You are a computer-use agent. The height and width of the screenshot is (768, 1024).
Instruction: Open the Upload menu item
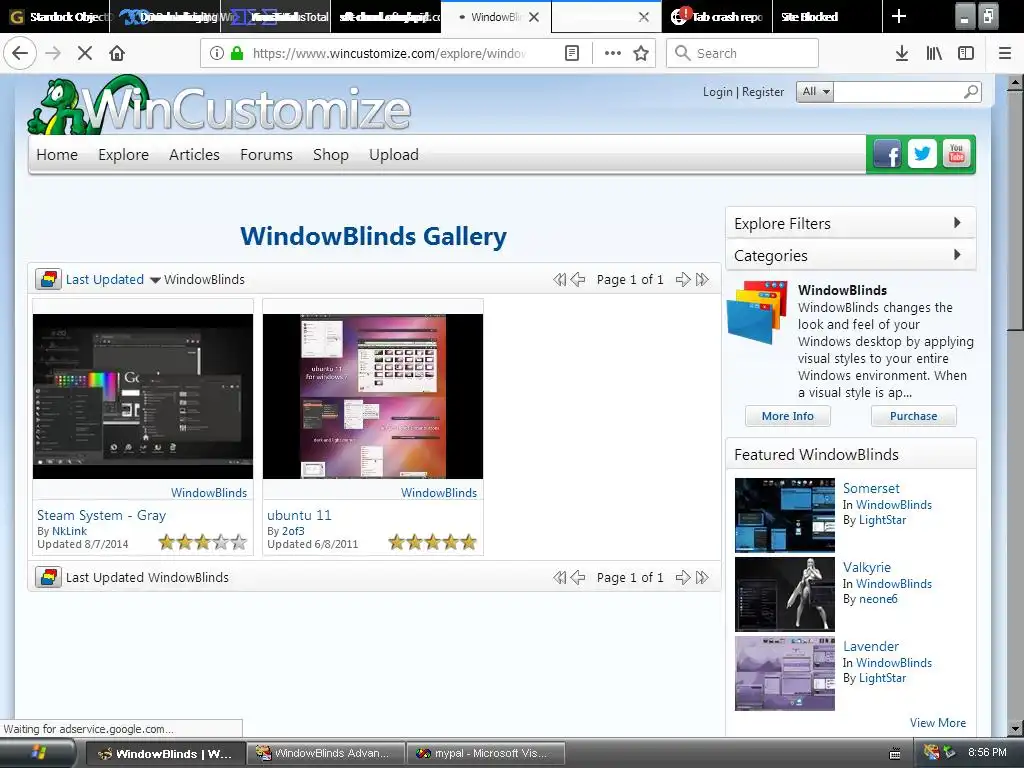(394, 155)
